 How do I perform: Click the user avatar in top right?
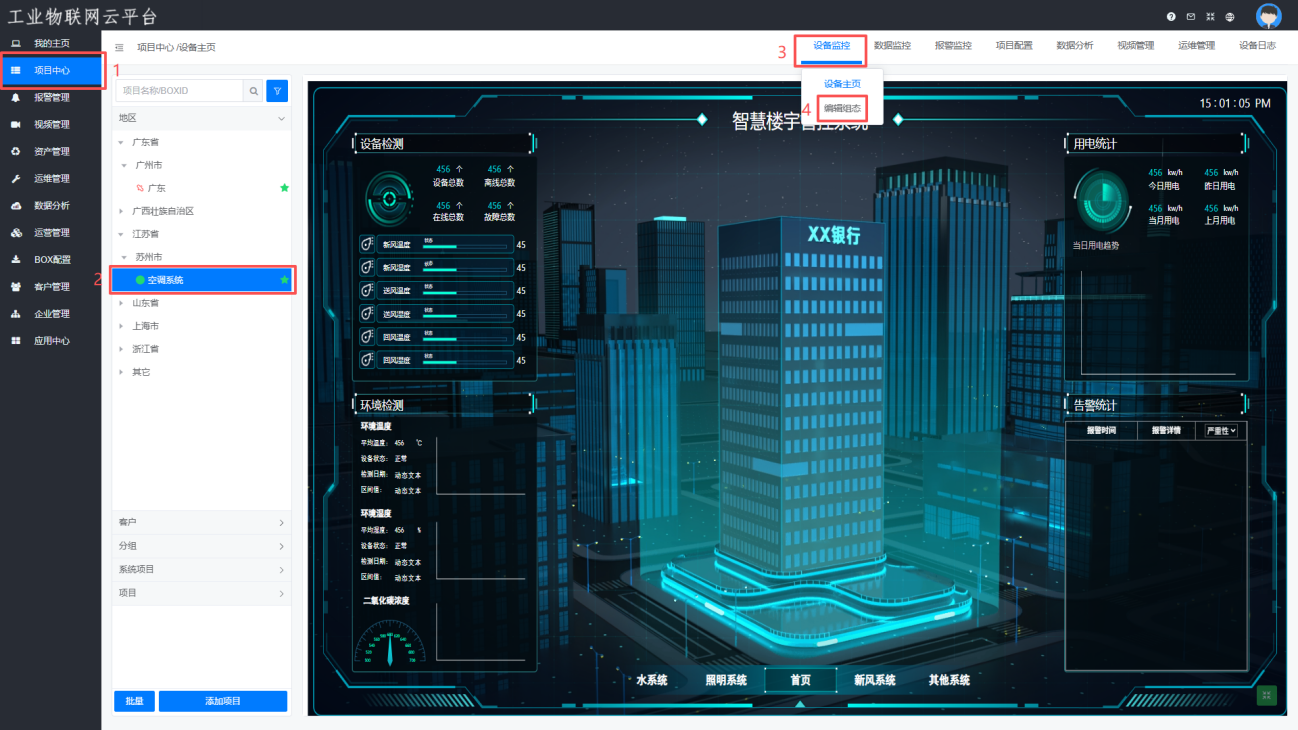pos(1268,16)
